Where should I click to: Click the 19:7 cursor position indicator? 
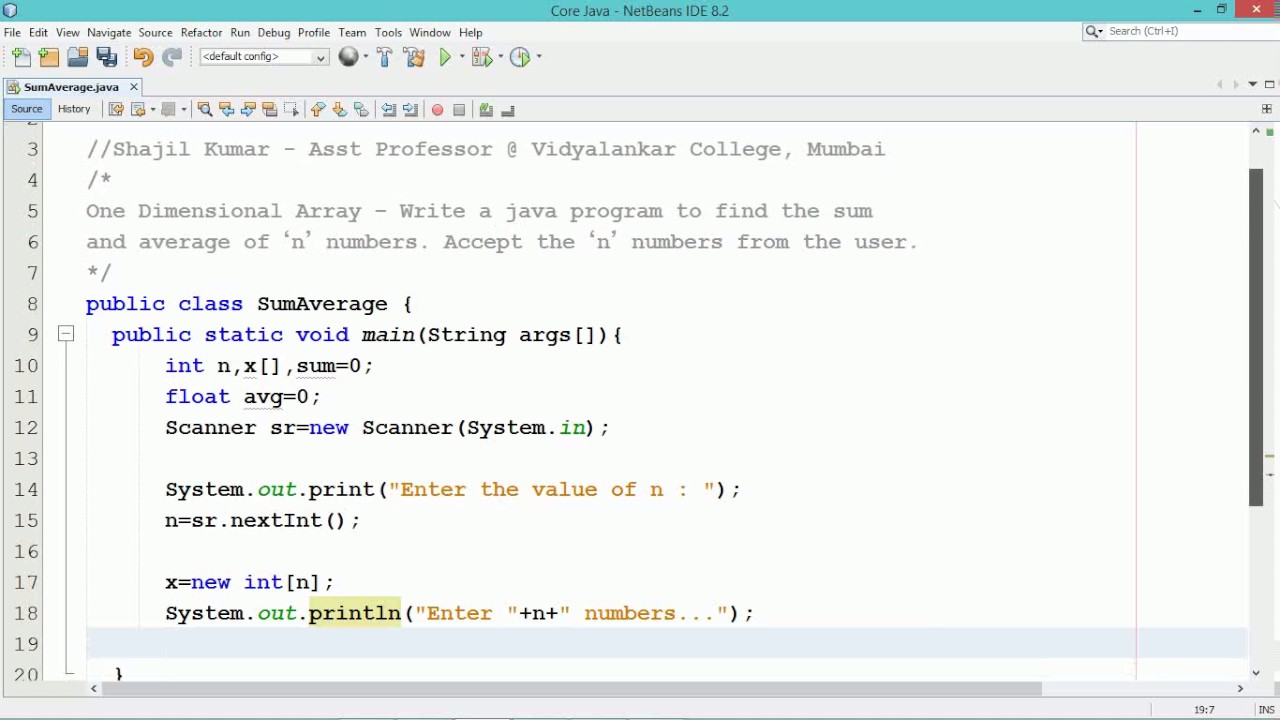(x=1204, y=710)
